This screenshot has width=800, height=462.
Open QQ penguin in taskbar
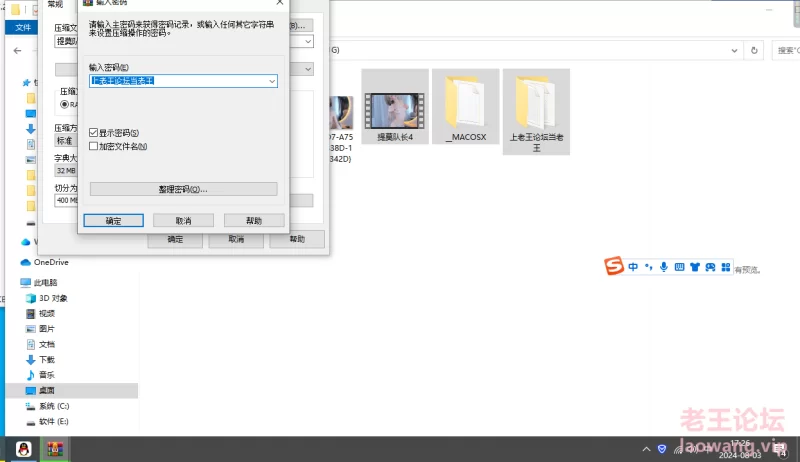tap(23, 449)
